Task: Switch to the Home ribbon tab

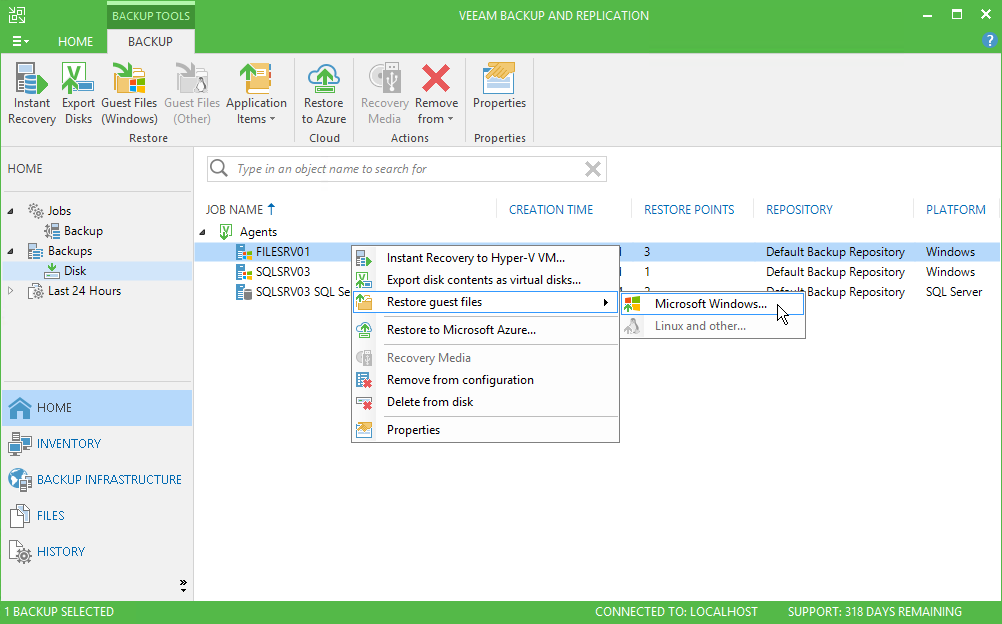Action: click(x=75, y=42)
